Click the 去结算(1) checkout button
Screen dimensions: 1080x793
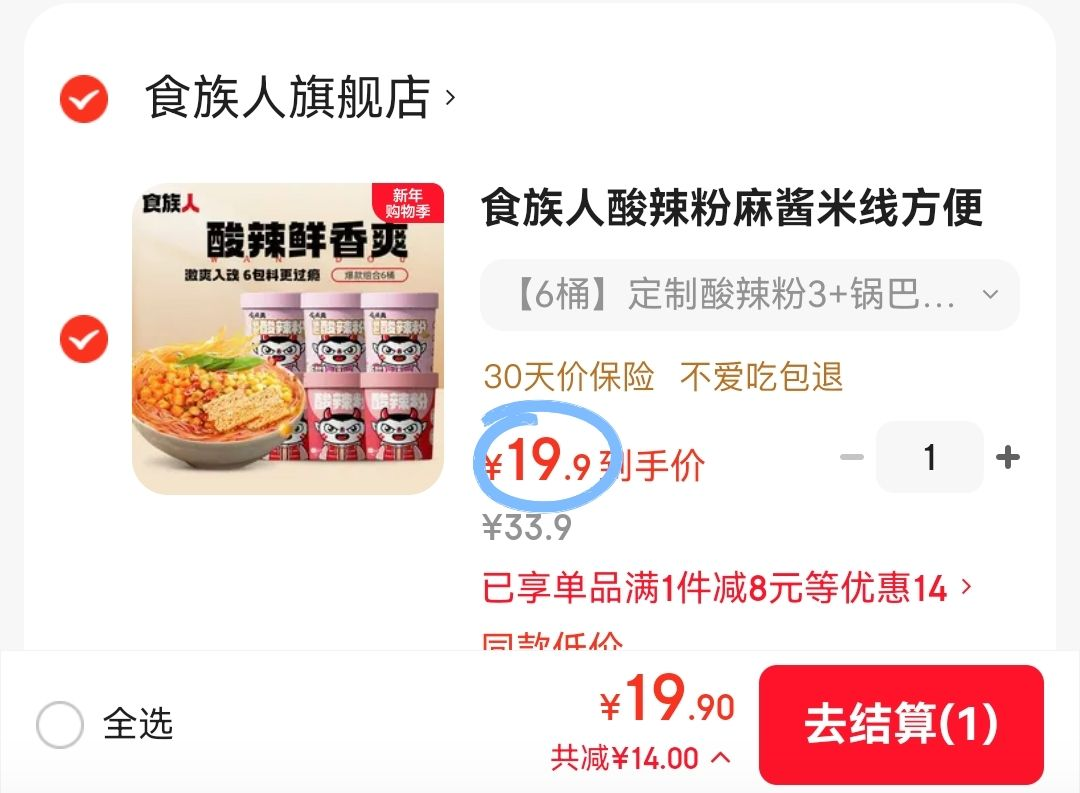point(902,724)
